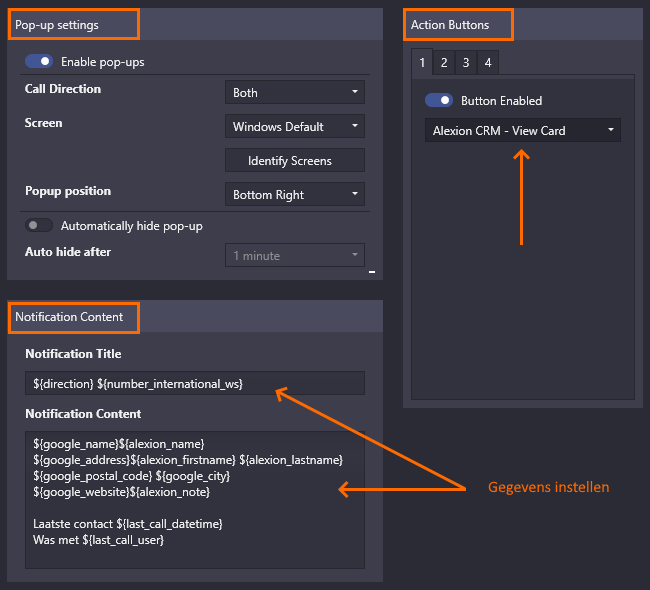The height and width of the screenshot is (590, 650).
Task: Expand the Popup position dropdown
Action: click(x=295, y=194)
